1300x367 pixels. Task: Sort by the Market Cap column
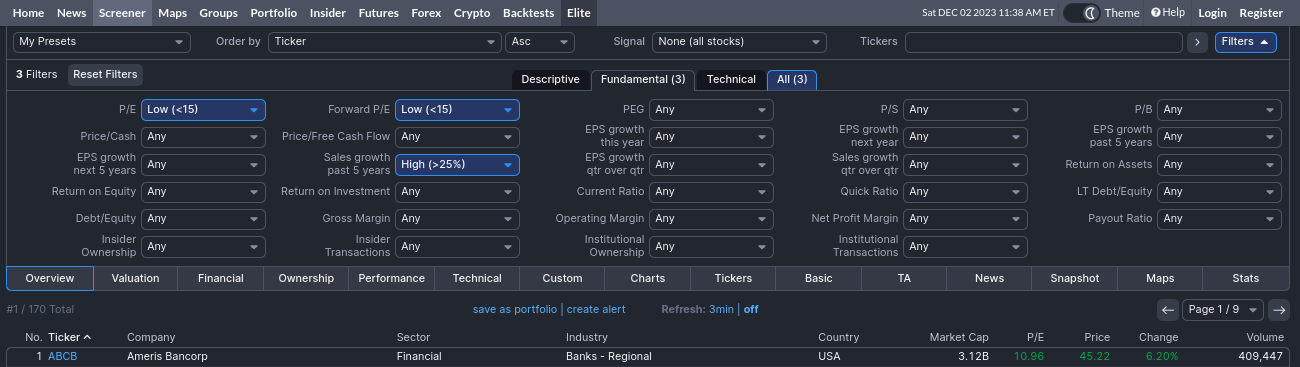click(959, 337)
